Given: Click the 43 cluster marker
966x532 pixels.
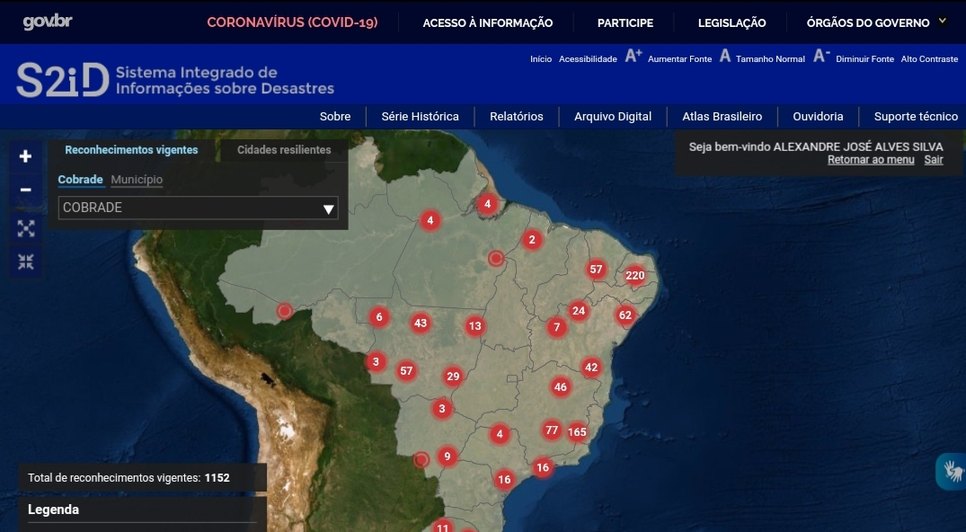Looking at the screenshot, I should click(x=420, y=323).
